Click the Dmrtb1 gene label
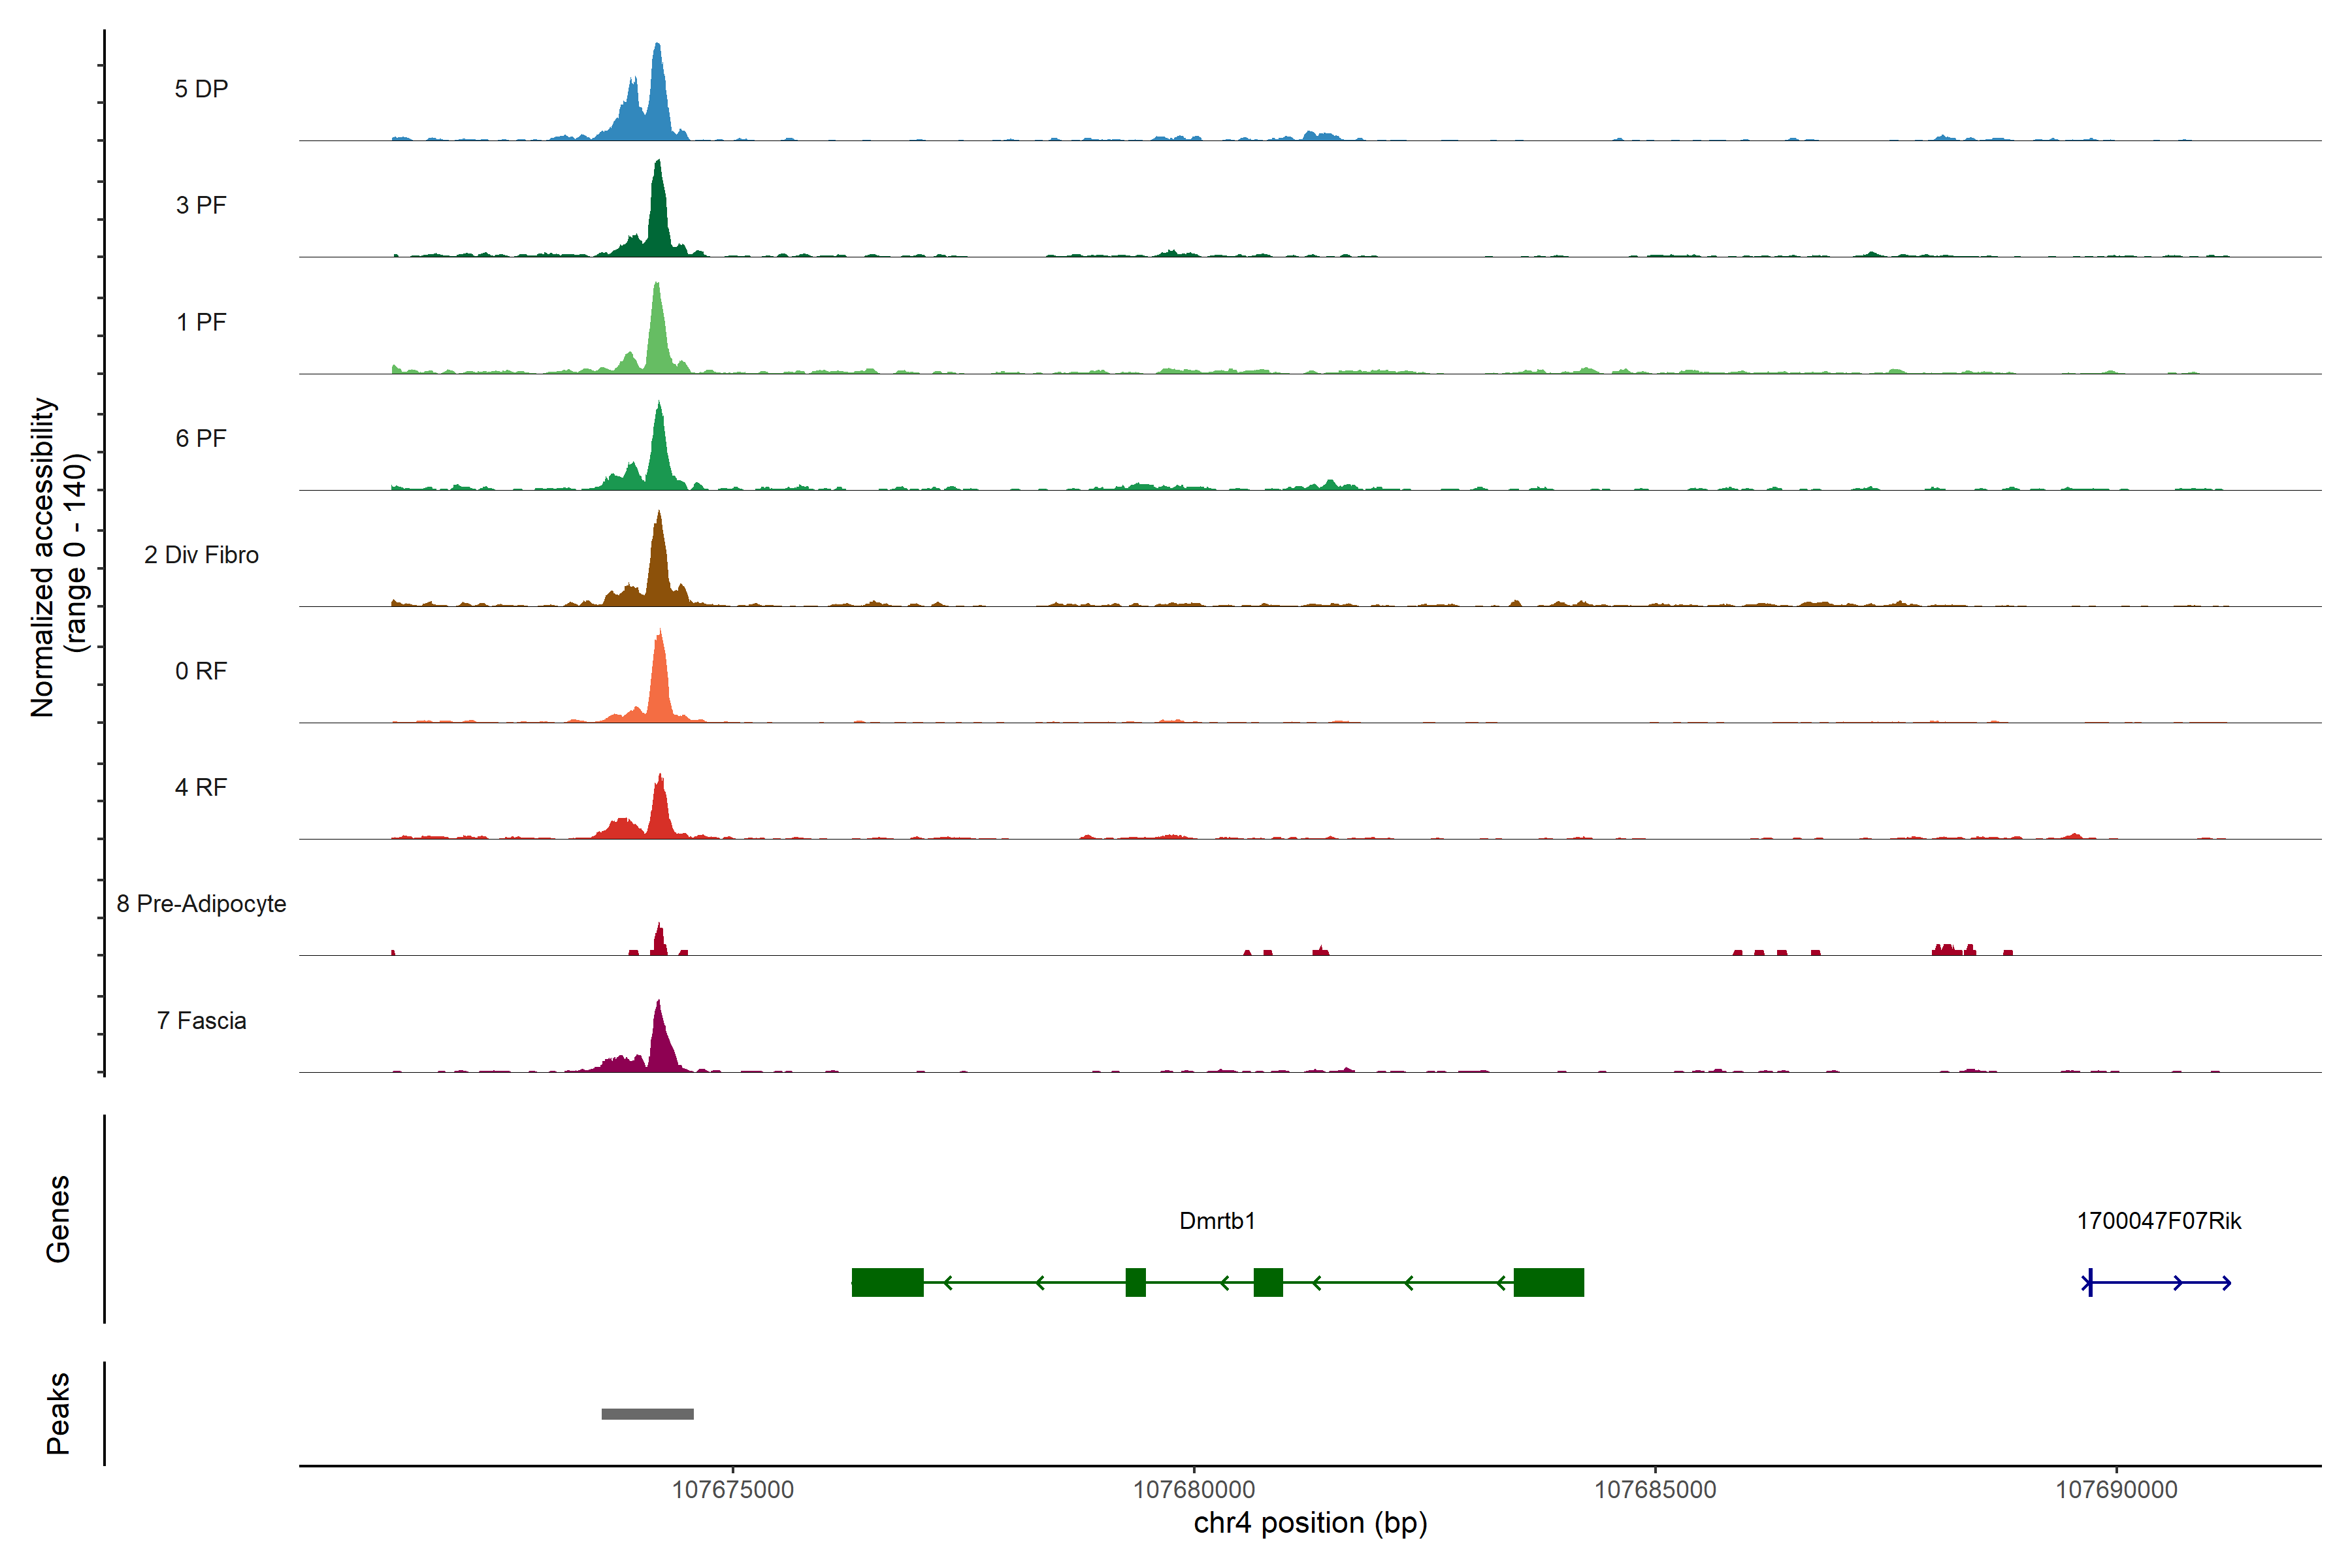The width and height of the screenshot is (2352, 1568). click(x=1216, y=1220)
